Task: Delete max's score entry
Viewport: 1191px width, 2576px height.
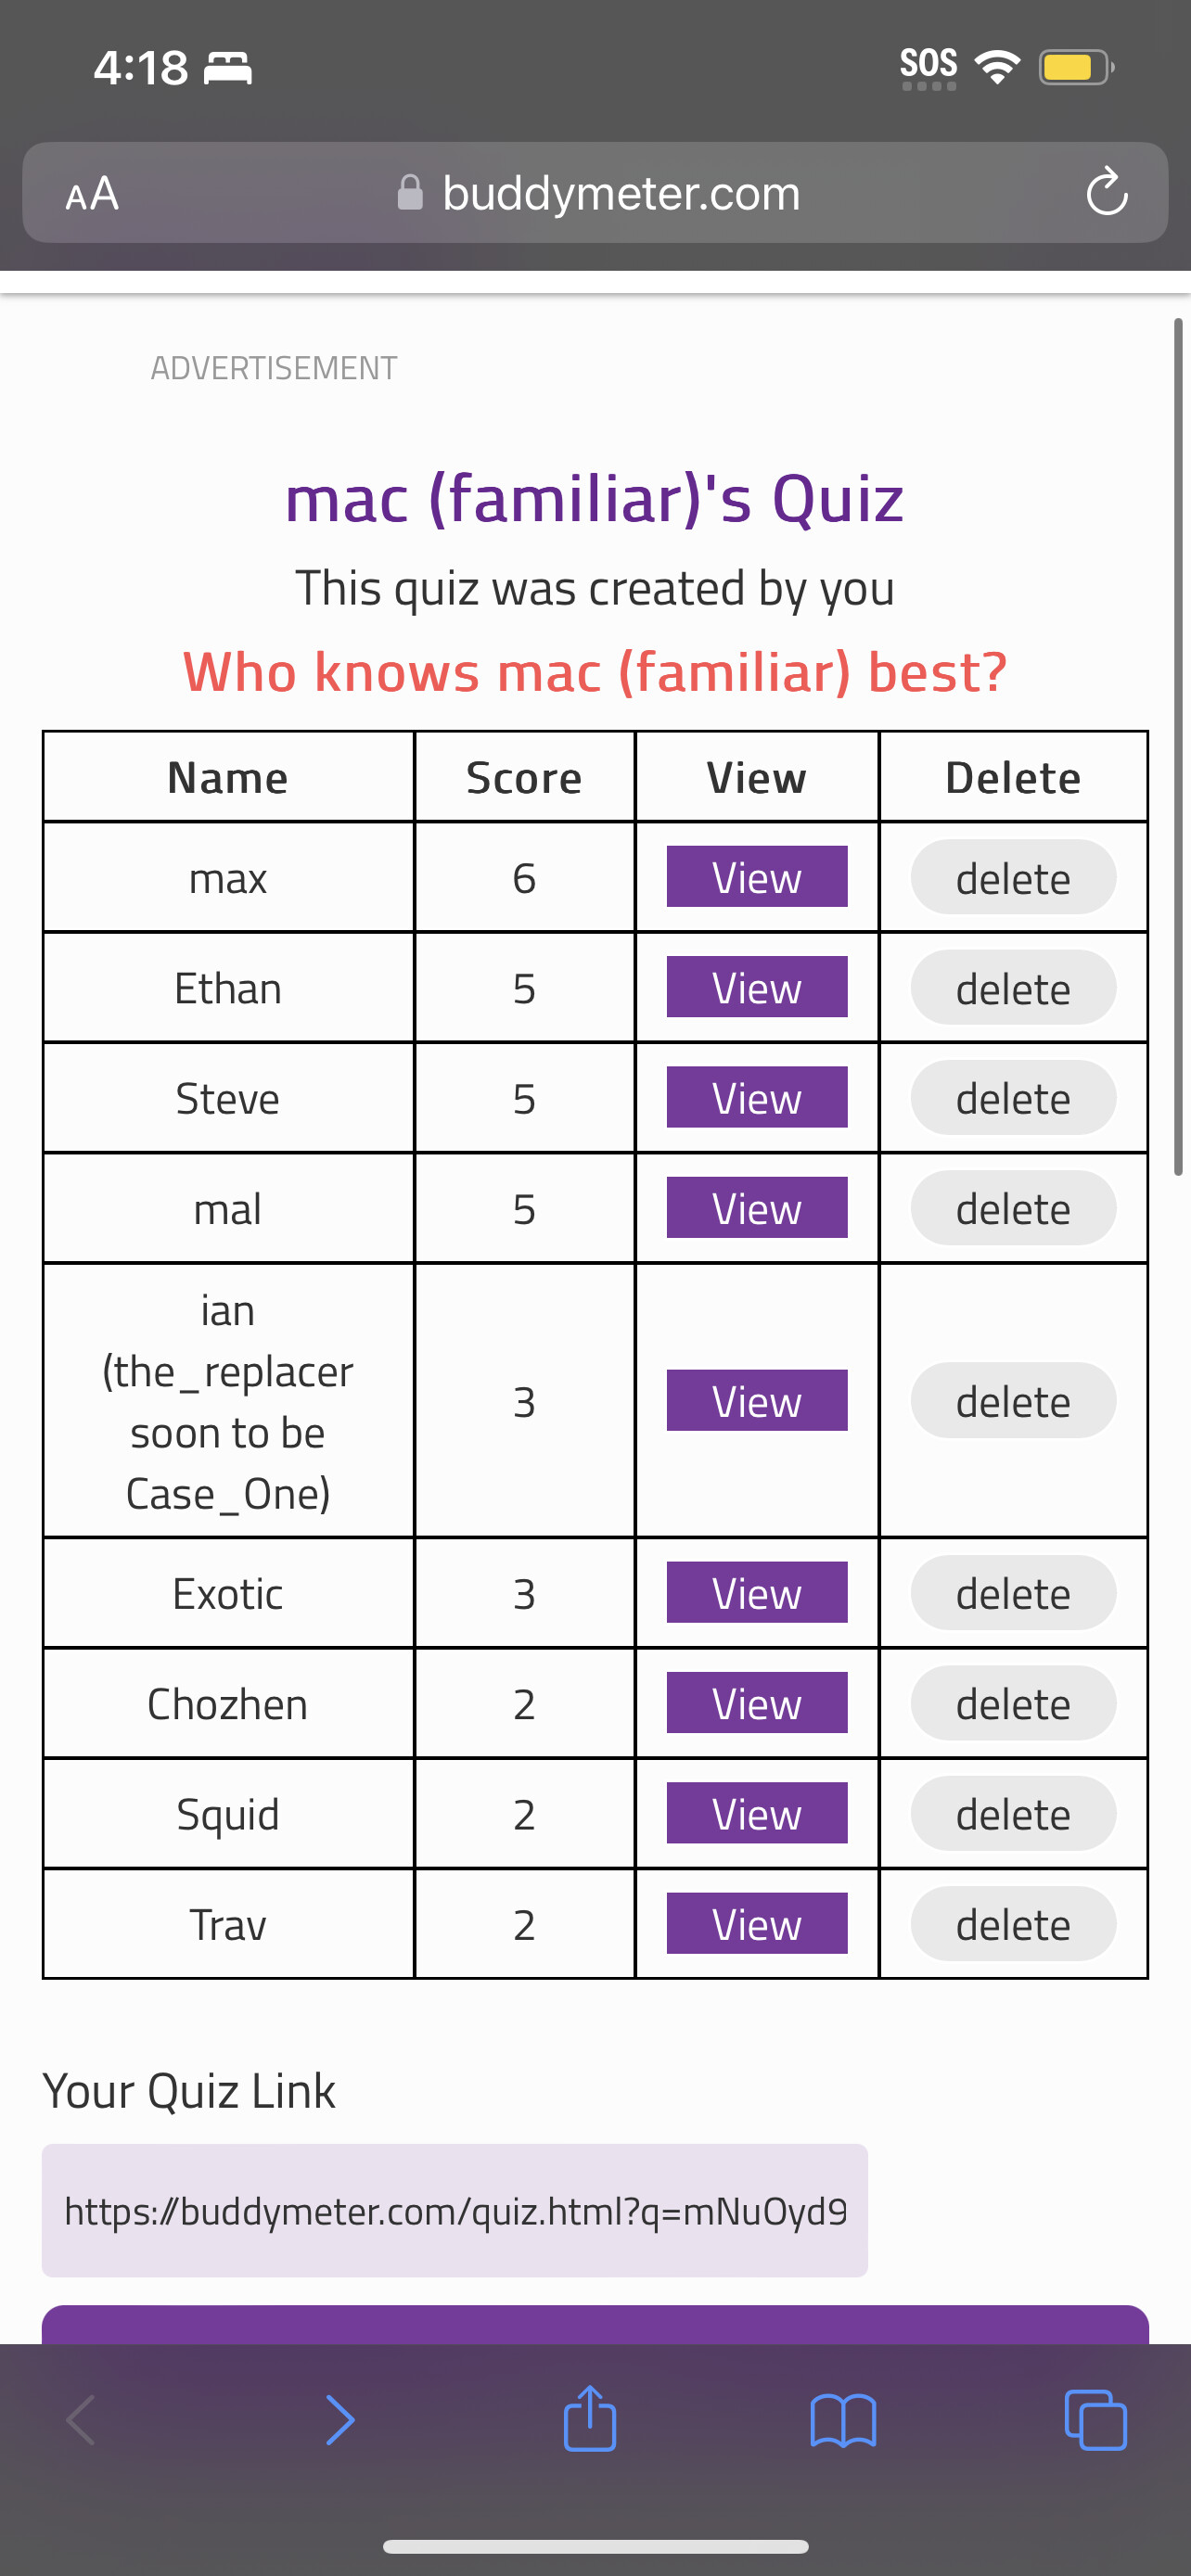Action: click(x=1012, y=877)
